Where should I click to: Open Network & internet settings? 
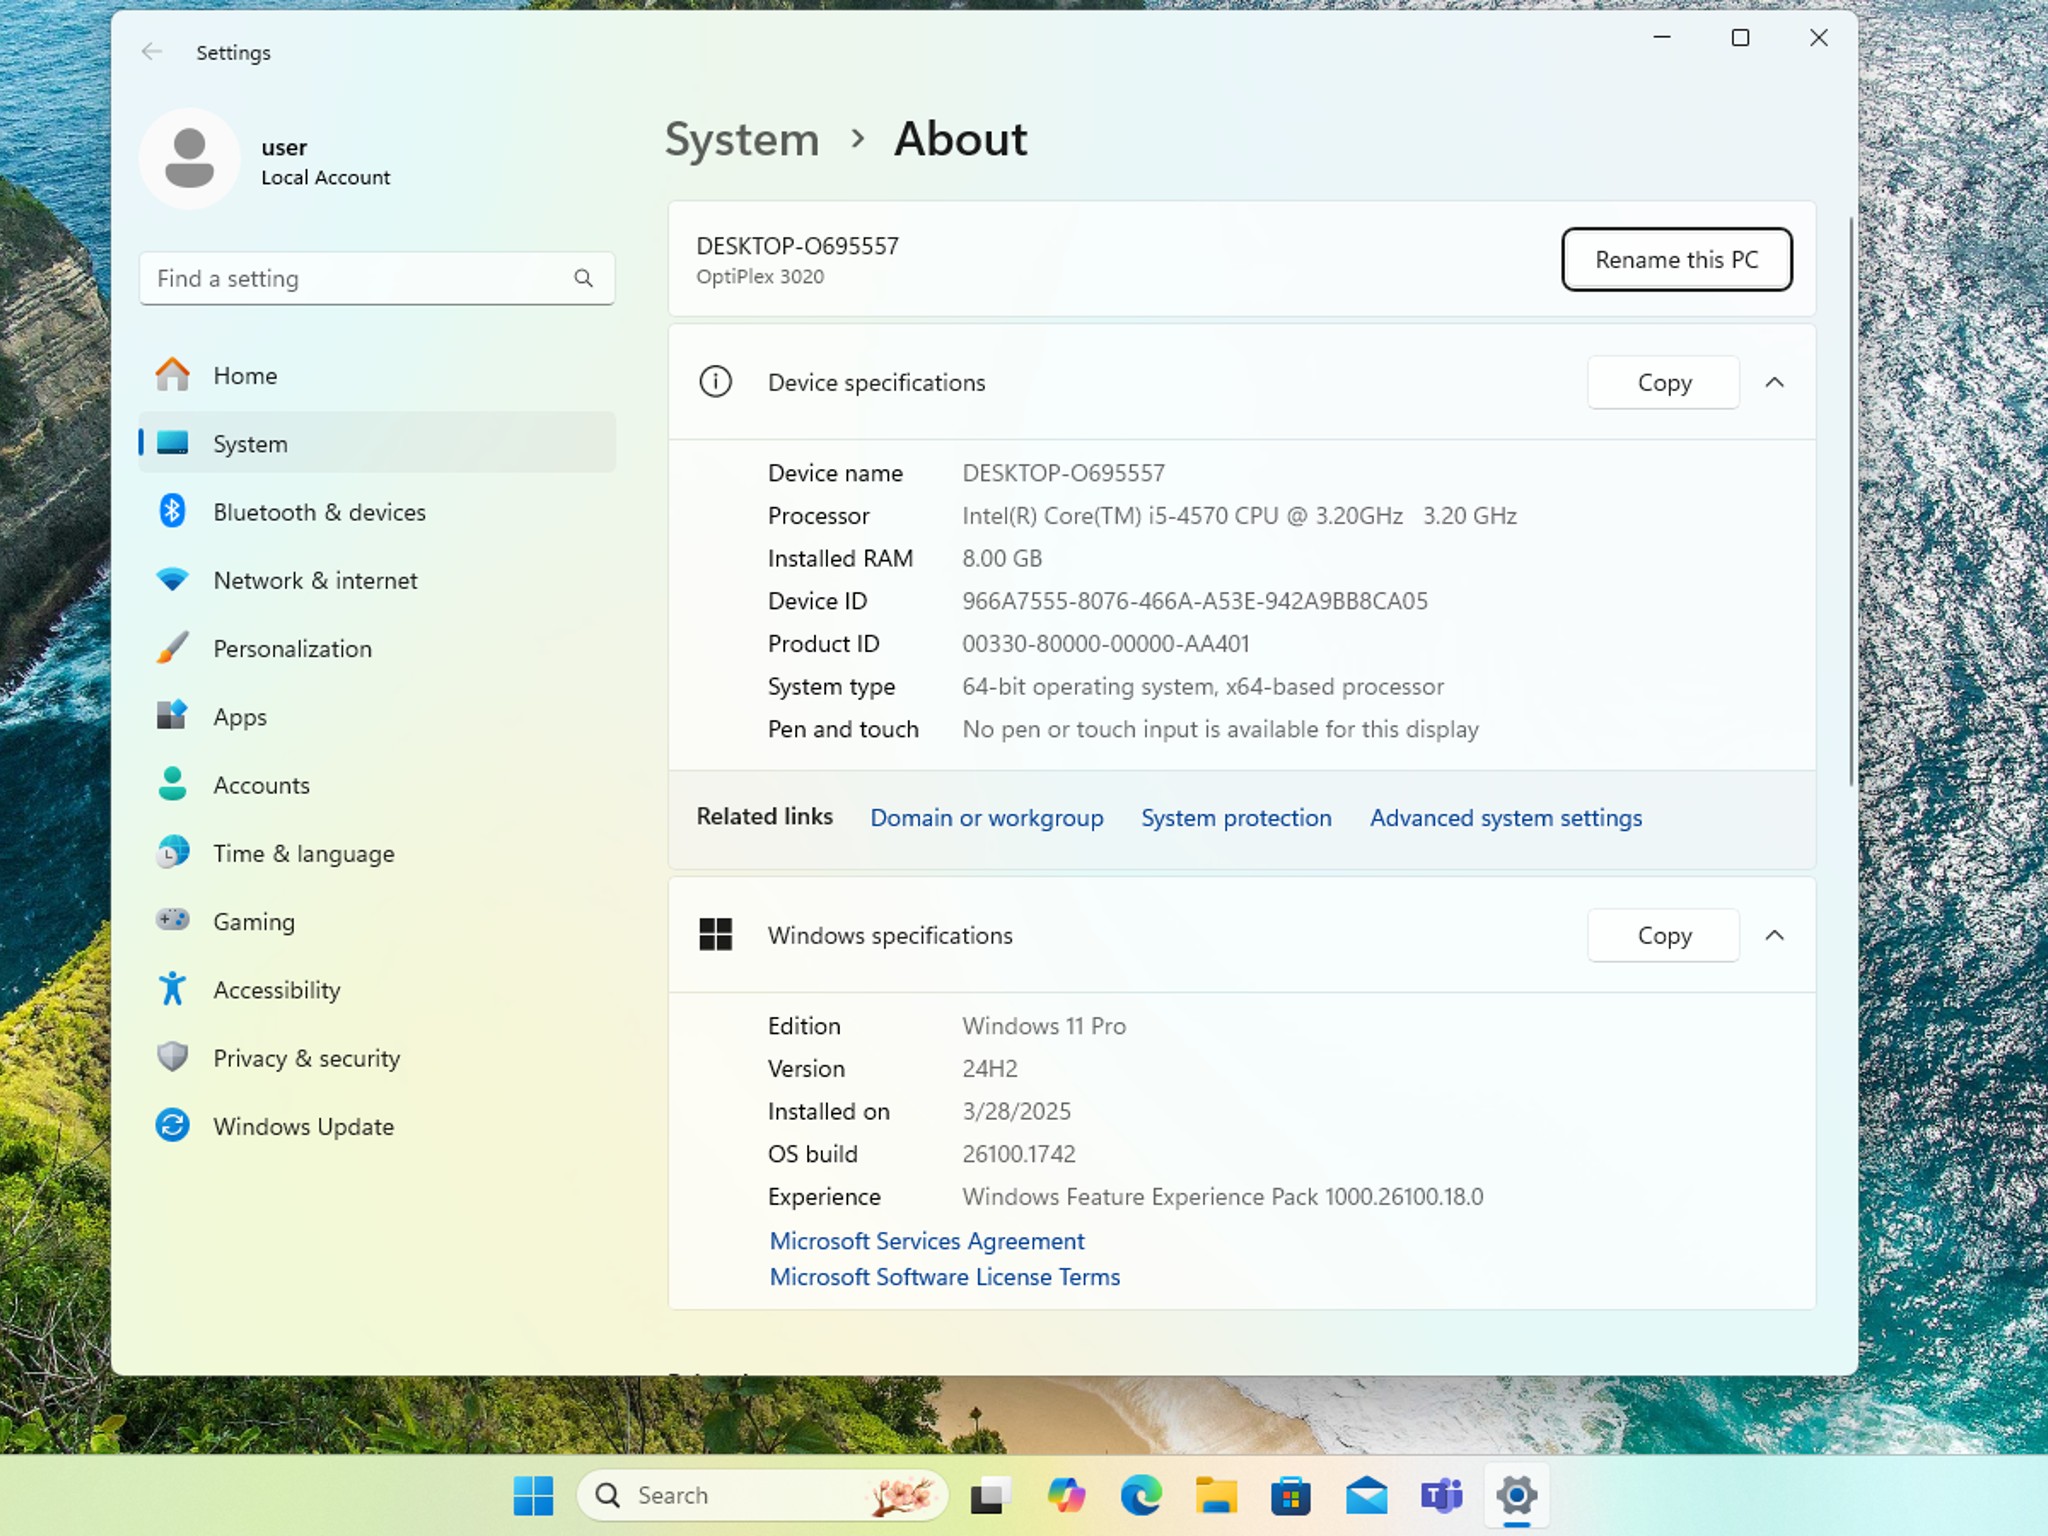tap(376, 580)
